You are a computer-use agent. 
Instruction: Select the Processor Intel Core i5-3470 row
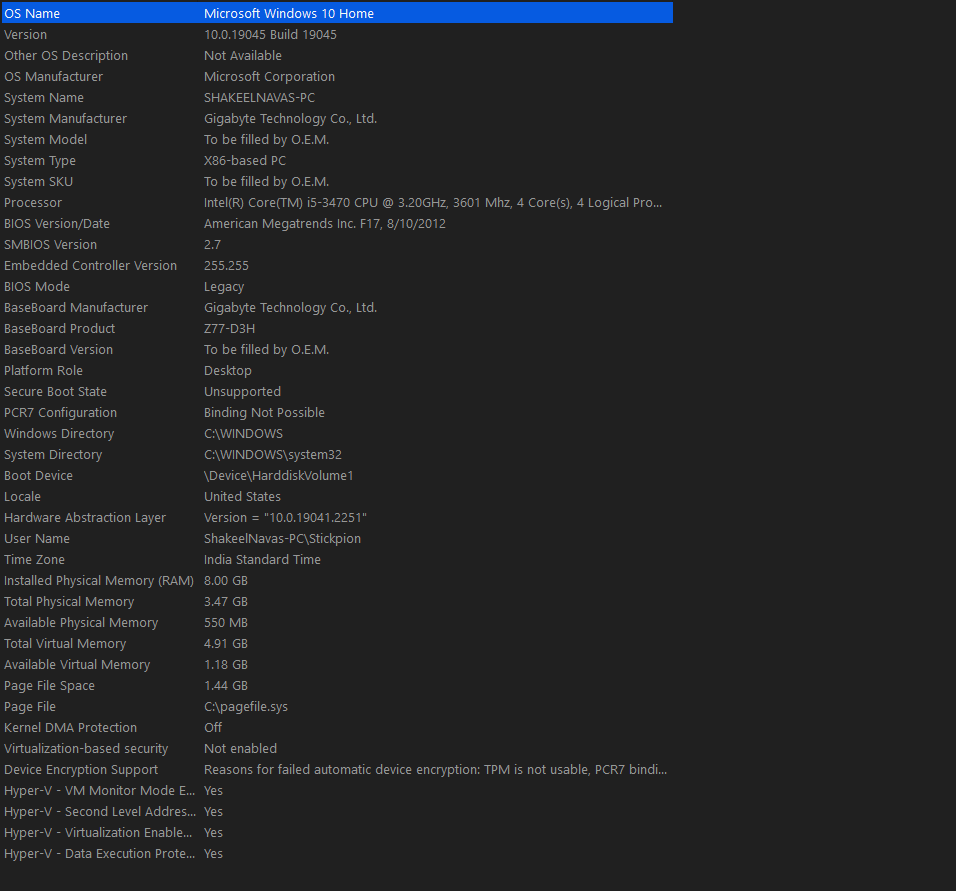[337, 202]
